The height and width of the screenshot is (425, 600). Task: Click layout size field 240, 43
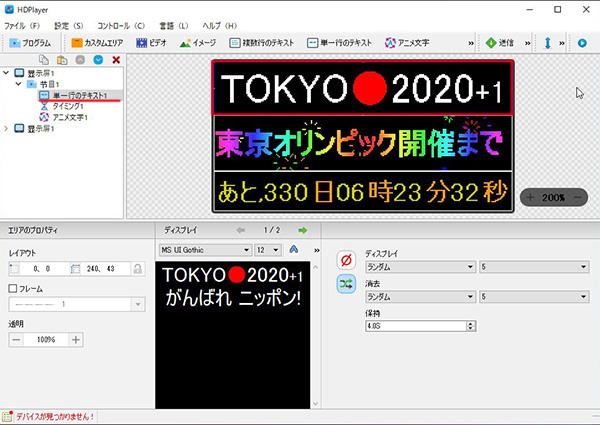pyautogui.click(x=101, y=269)
